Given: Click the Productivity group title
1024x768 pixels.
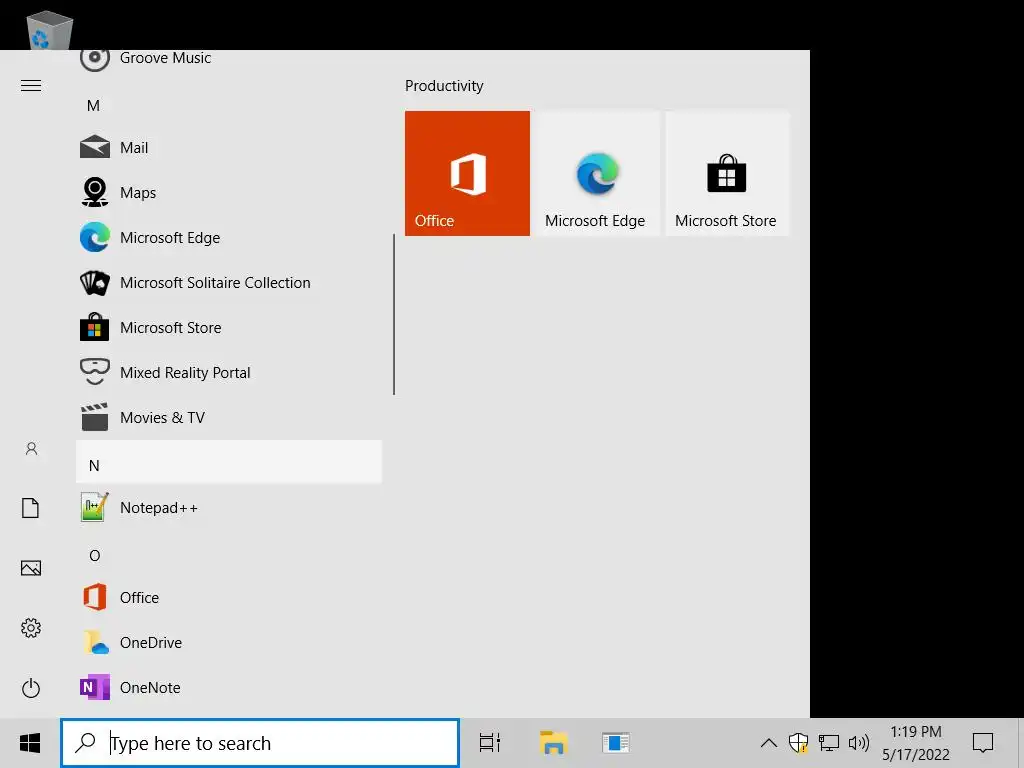Looking at the screenshot, I should [444, 86].
